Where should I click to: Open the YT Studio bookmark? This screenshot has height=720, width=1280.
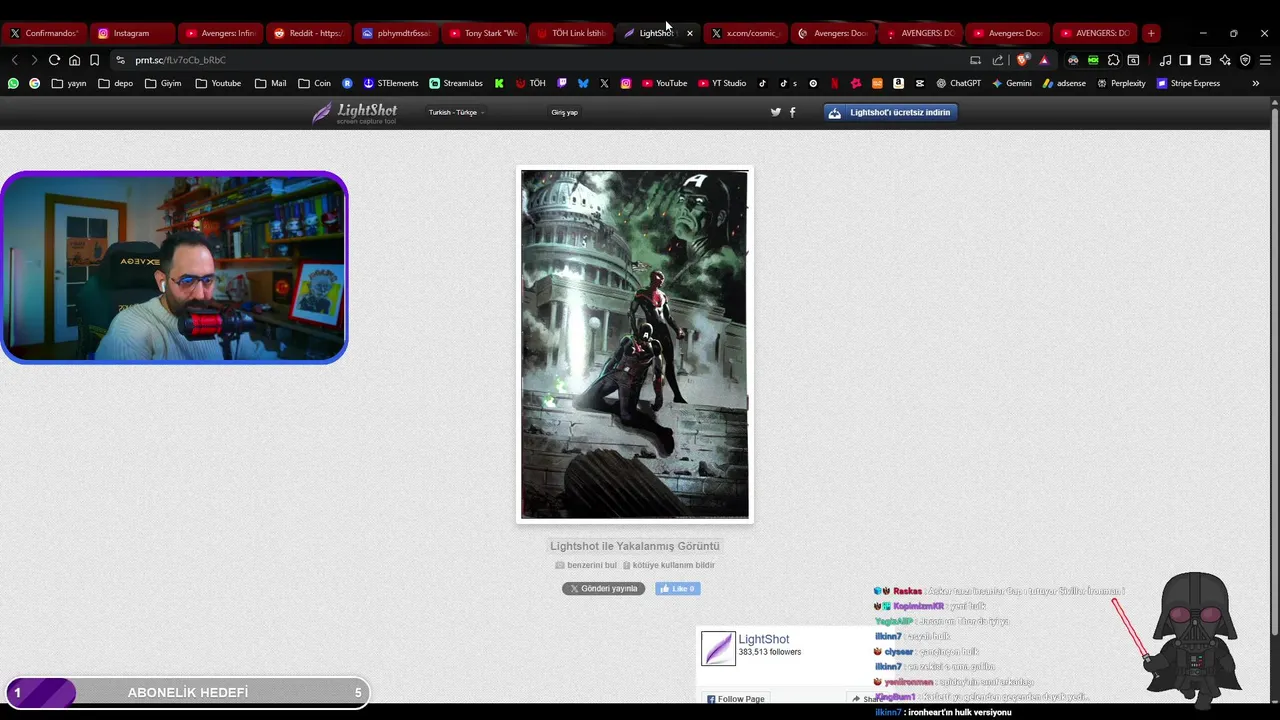(722, 83)
